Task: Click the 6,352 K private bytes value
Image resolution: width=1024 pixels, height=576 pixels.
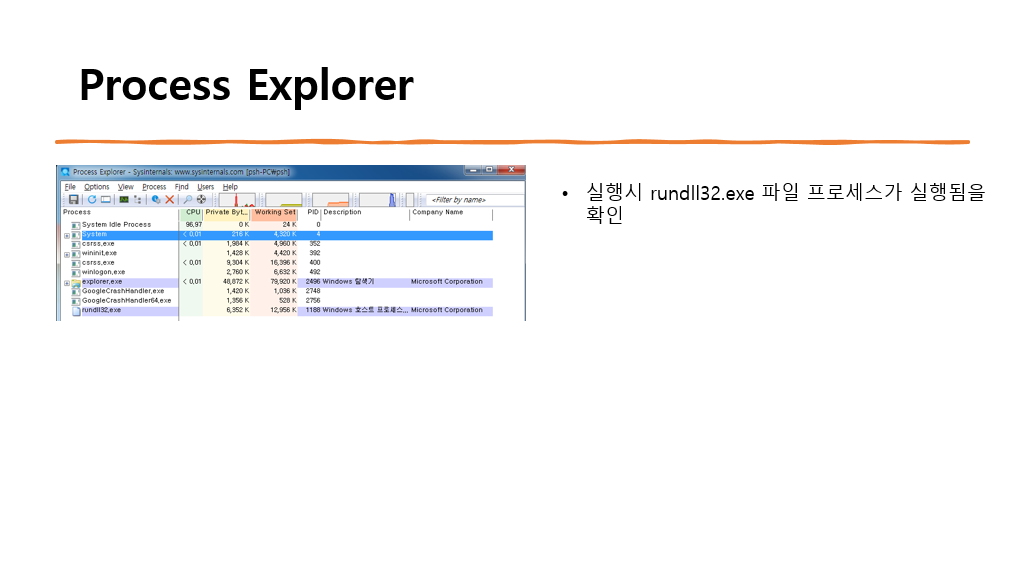Action: tap(238, 310)
